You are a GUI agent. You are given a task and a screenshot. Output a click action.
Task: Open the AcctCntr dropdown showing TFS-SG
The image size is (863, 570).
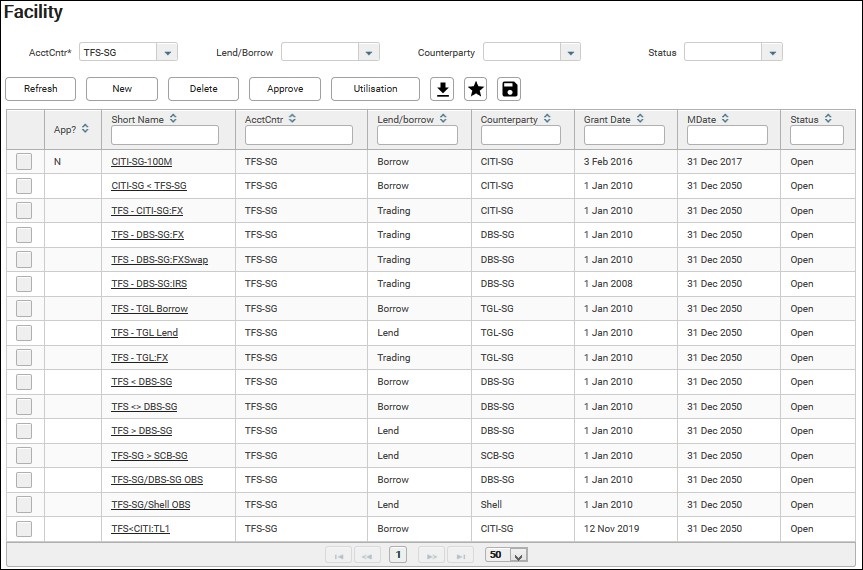pos(167,52)
